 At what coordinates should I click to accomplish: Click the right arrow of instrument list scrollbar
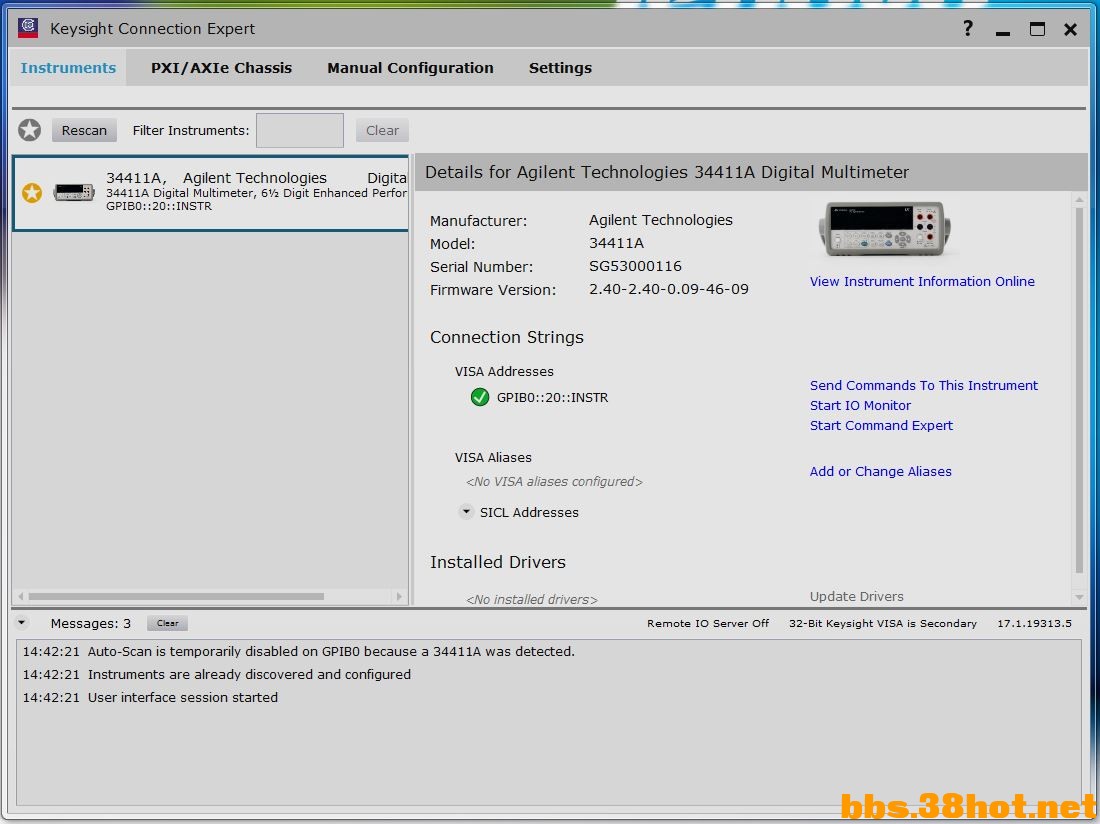pyautogui.click(x=399, y=597)
